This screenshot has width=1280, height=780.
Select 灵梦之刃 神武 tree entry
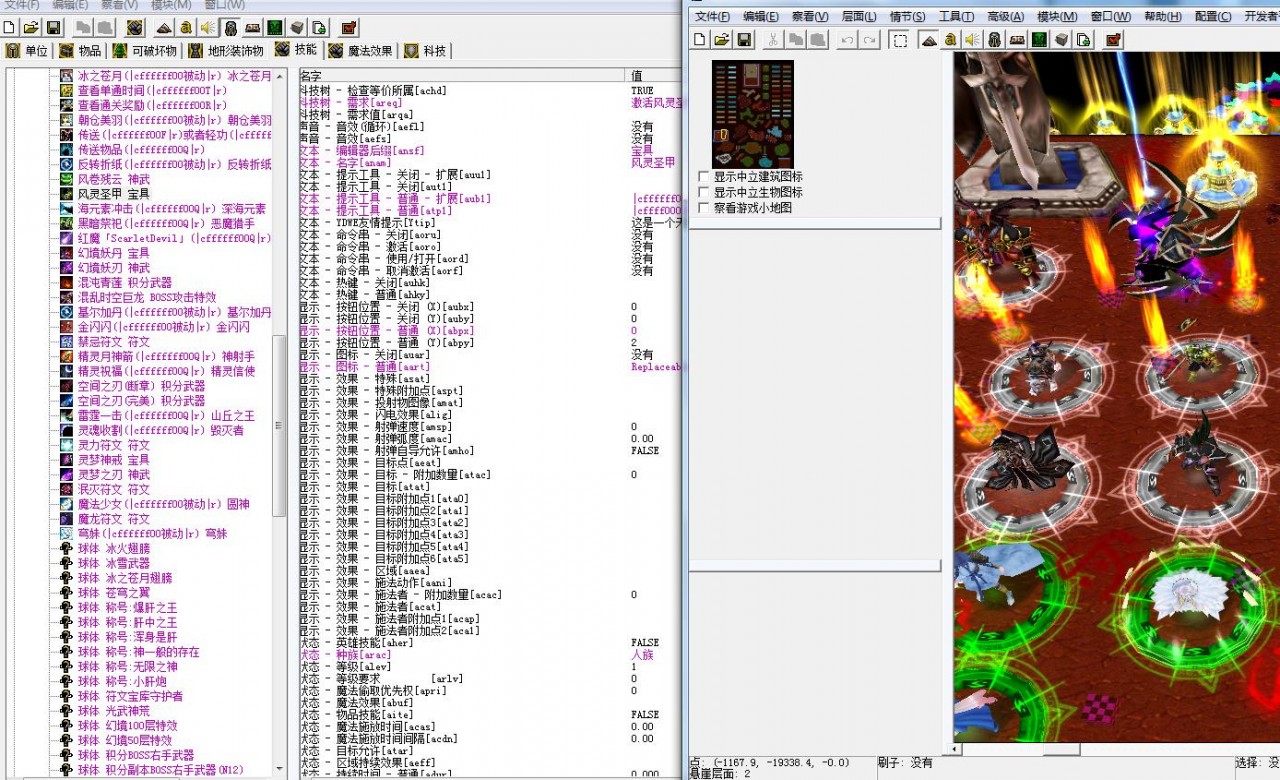(113, 475)
